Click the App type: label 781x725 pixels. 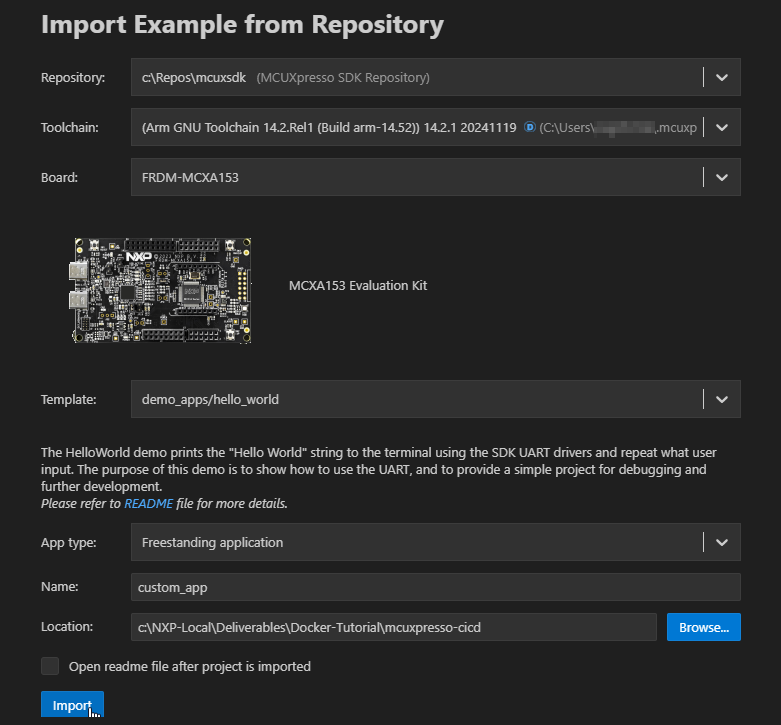68,542
